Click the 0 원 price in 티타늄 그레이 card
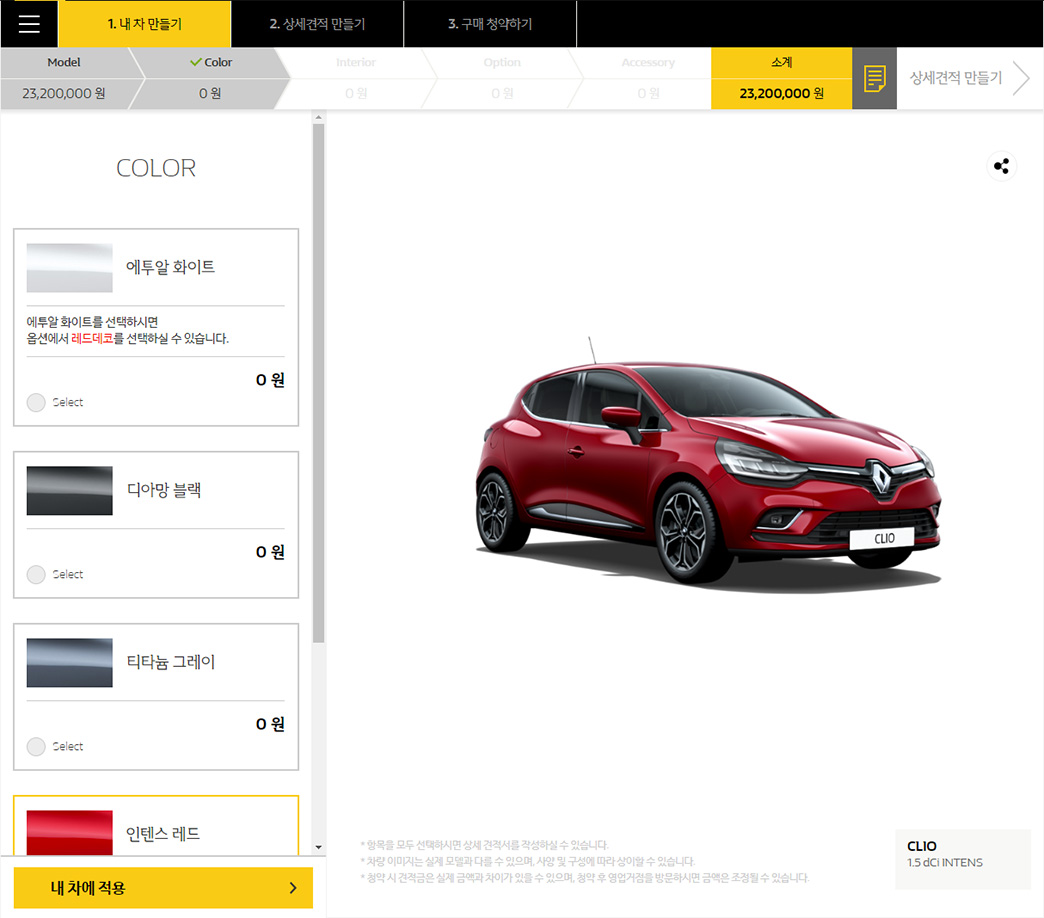 tap(270, 724)
